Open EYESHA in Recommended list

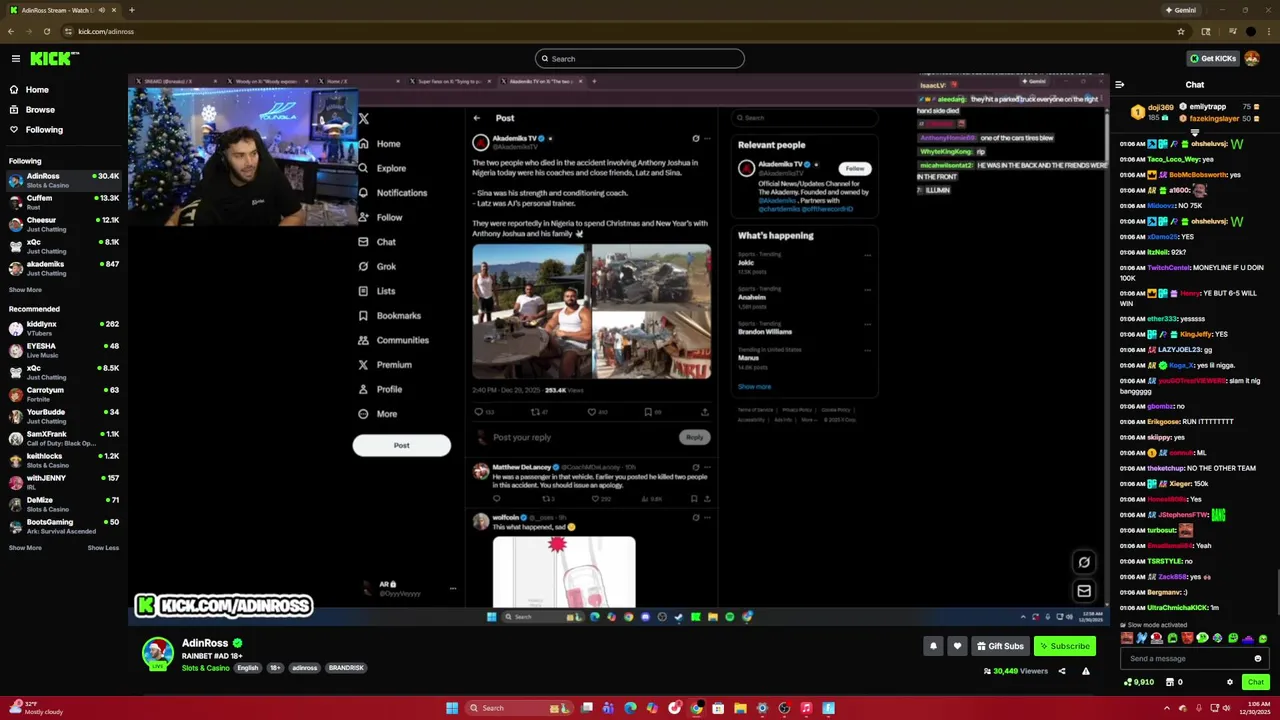[x=63, y=350]
